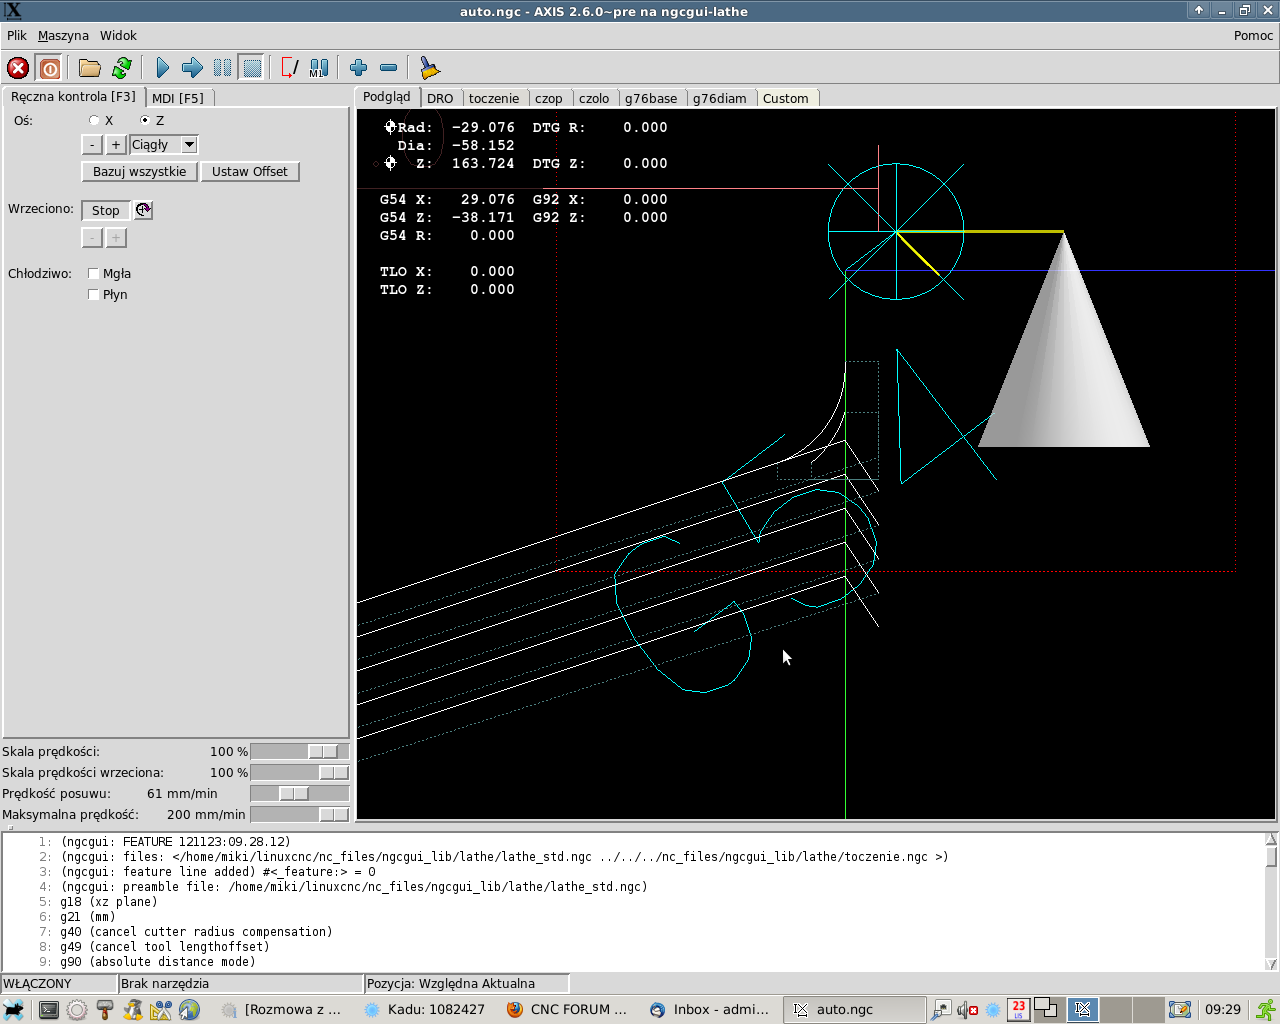This screenshot has width=1280, height=1024.
Task: Toggle machine power button in toolbar
Action: [49, 68]
